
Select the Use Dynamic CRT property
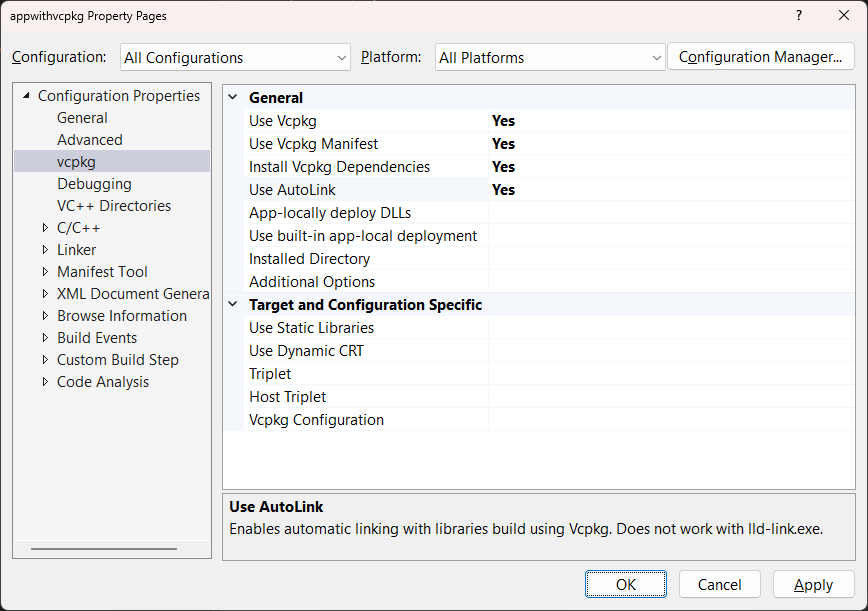point(306,351)
